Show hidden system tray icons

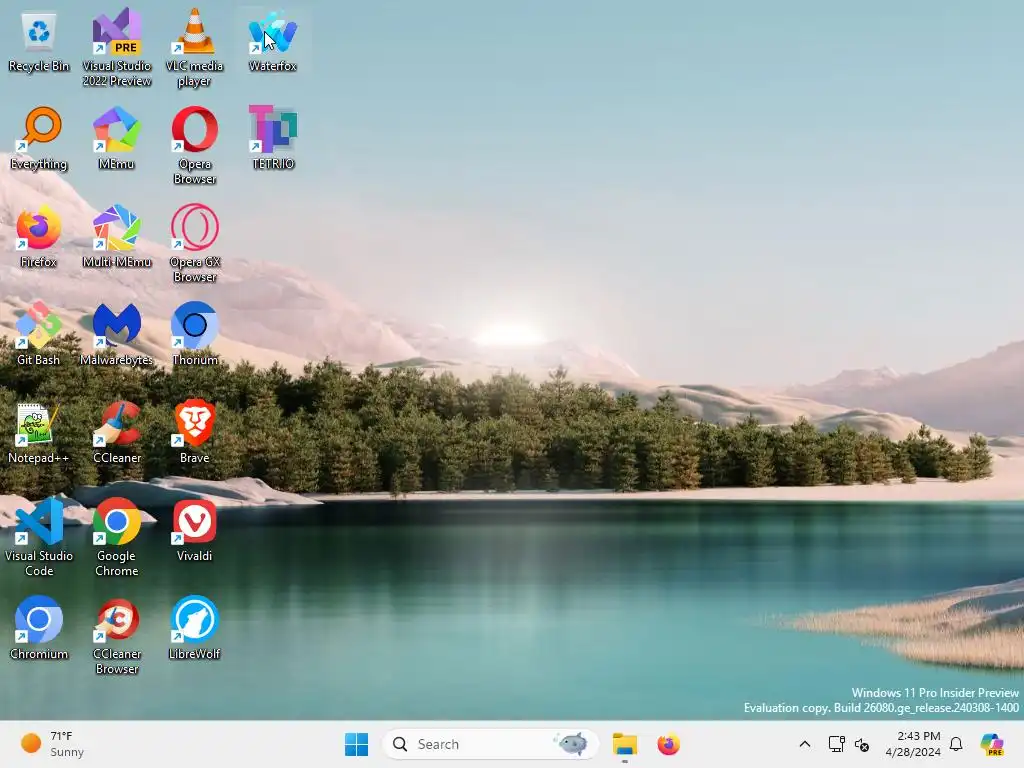coord(805,744)
